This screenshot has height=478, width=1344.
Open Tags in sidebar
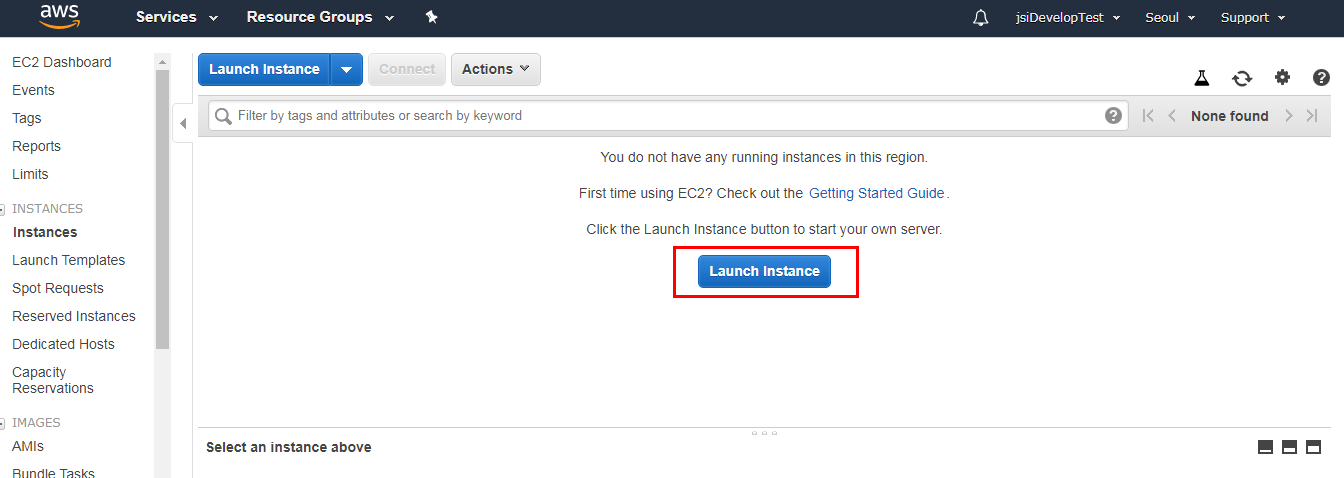click(x=27, y=118)
